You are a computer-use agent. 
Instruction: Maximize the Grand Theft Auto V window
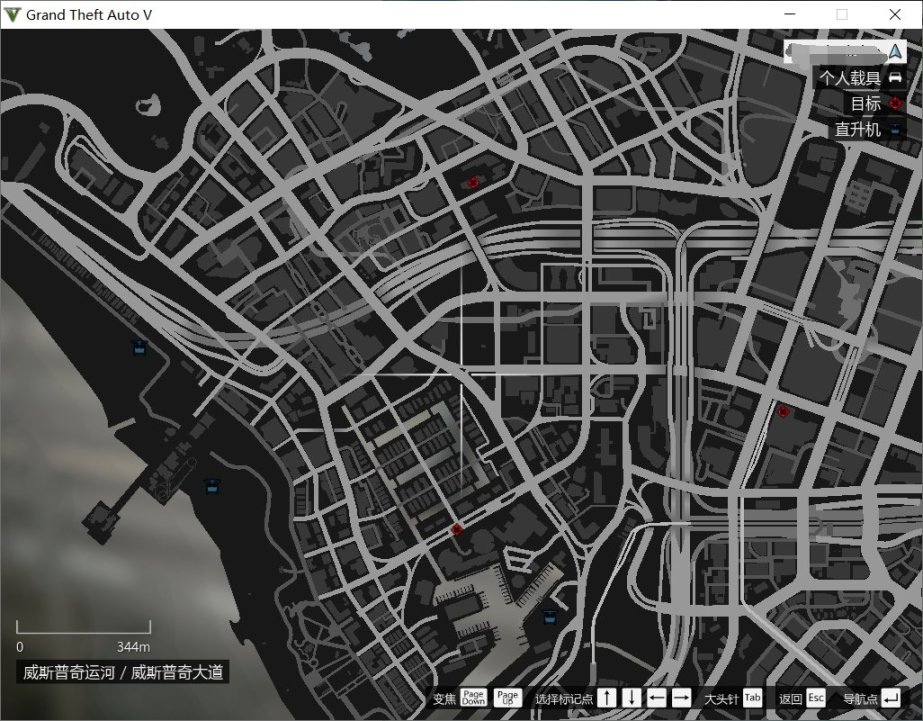click(842, 15)
